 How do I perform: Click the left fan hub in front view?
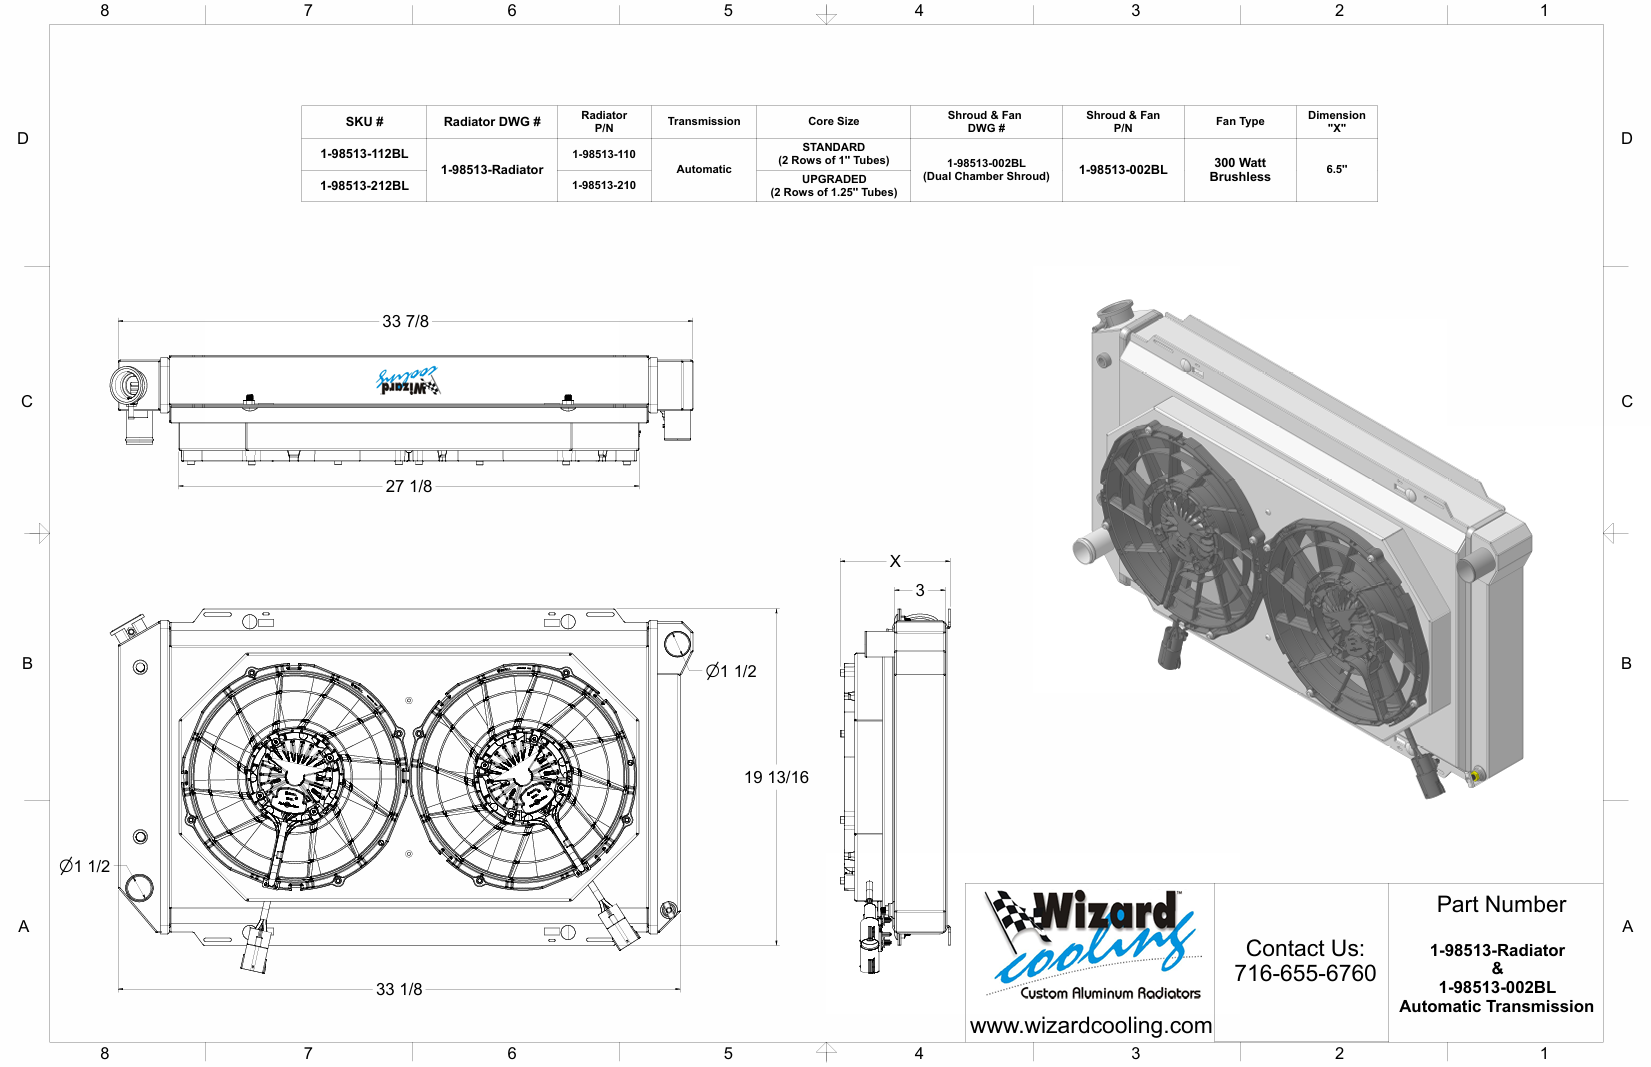coord(295,775)
